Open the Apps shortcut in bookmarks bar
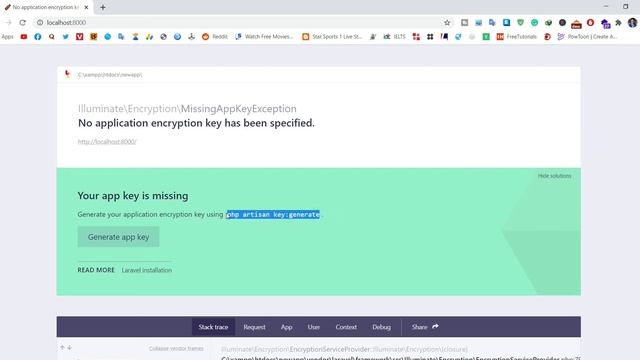This screenshot has height=360, width=640. (x=7, y=37)
